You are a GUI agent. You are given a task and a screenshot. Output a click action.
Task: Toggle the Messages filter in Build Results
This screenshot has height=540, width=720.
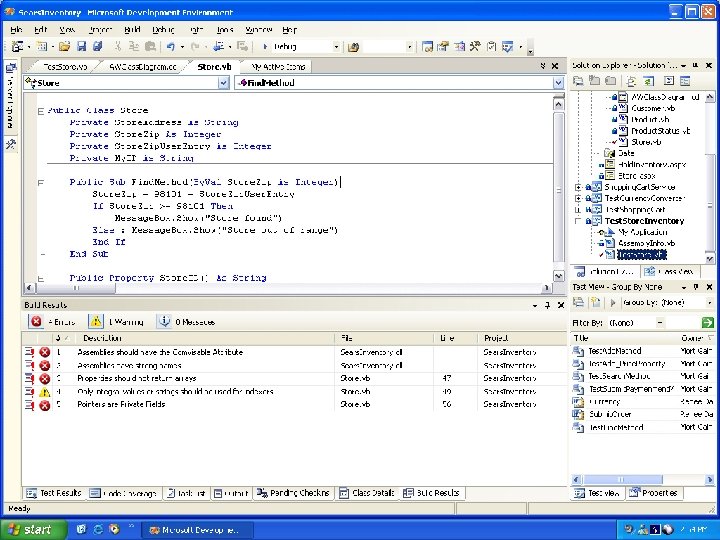[188, 322]
